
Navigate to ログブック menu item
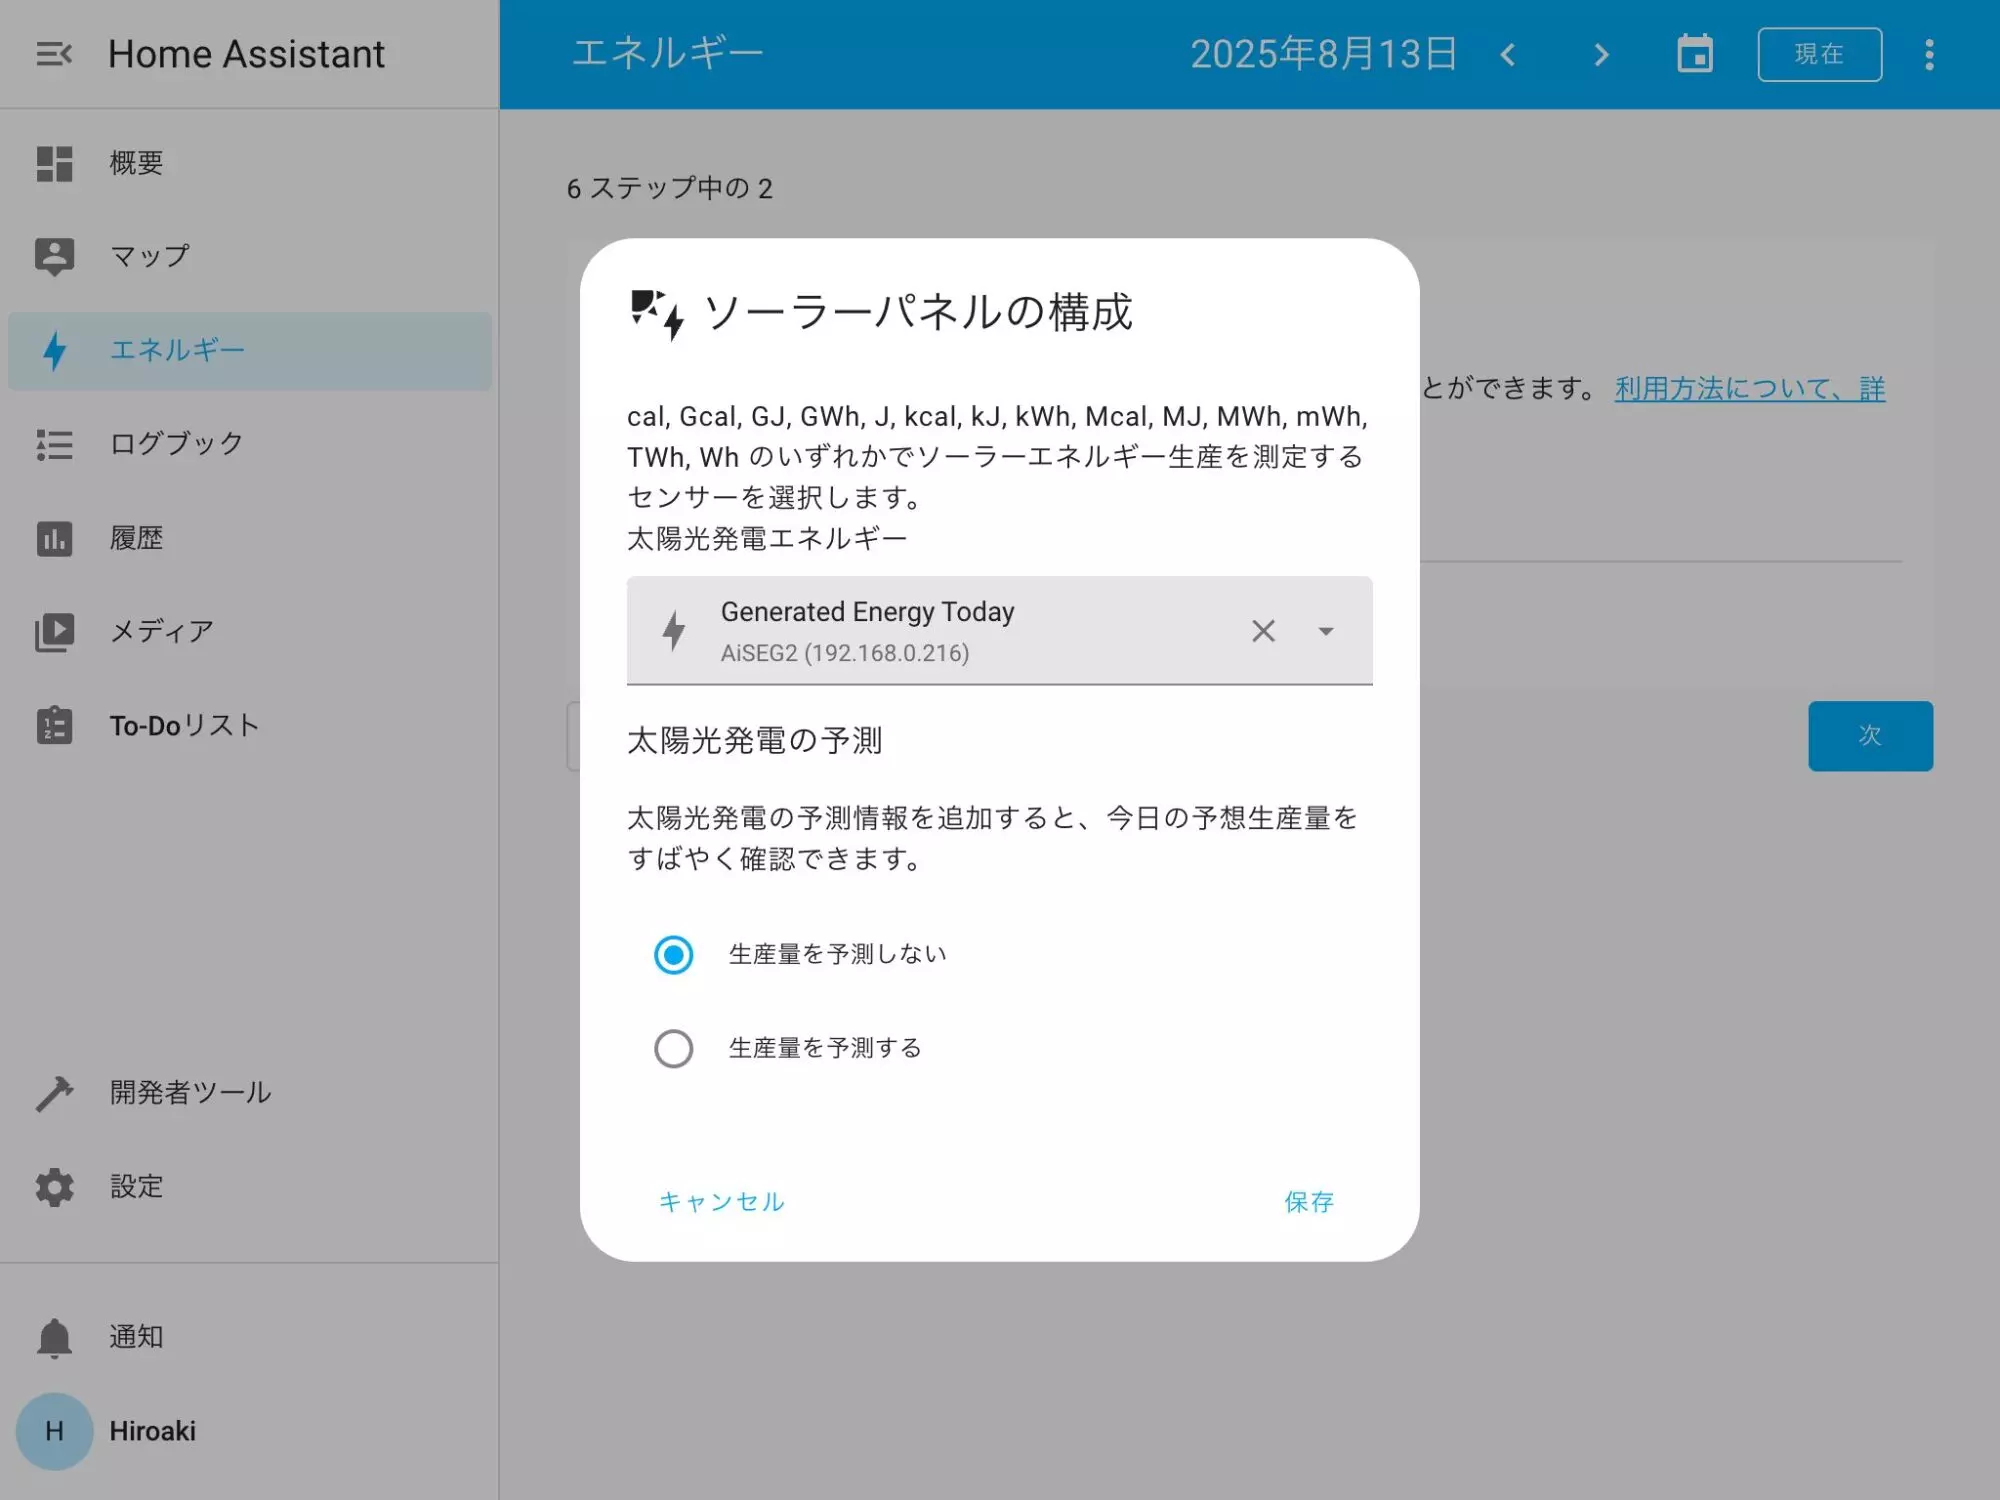(x=250, y=444)
